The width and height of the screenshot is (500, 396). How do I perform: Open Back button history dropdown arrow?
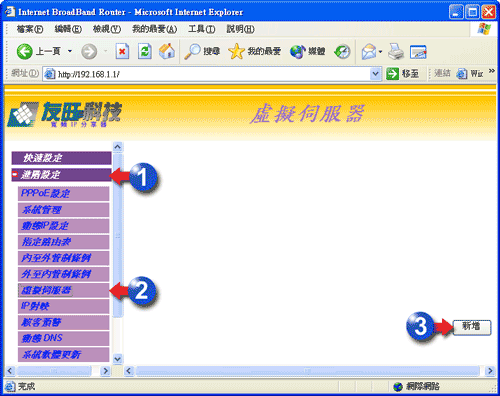pos(70,51)
